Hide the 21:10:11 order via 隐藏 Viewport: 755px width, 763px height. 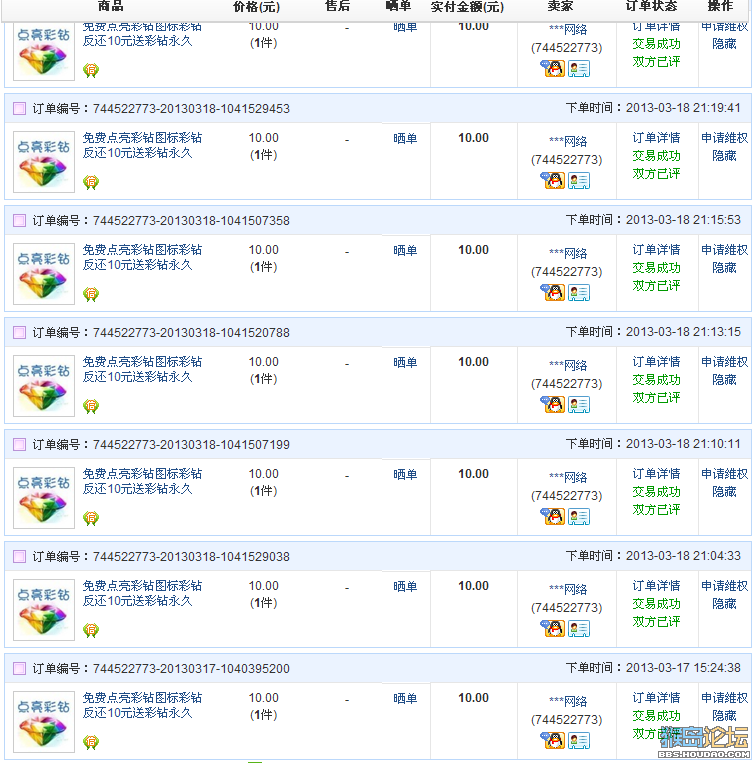(x=724, y=492)
